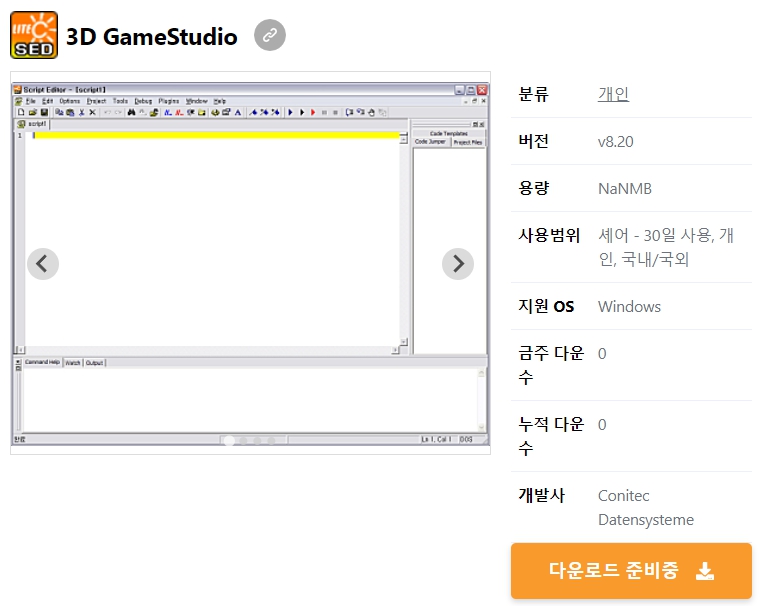
Task: Select the fourth carousel dot indicator
Action: coord(271,441)
